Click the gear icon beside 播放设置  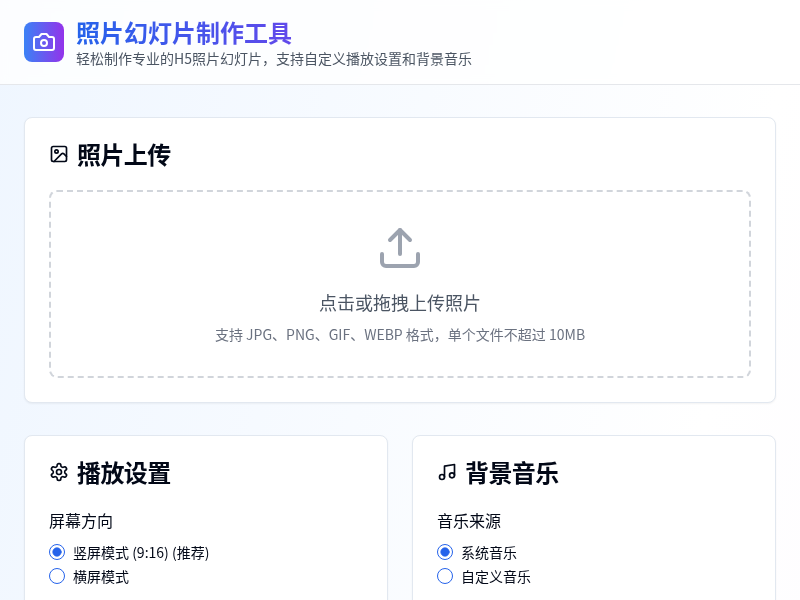[x=59, y=472]
